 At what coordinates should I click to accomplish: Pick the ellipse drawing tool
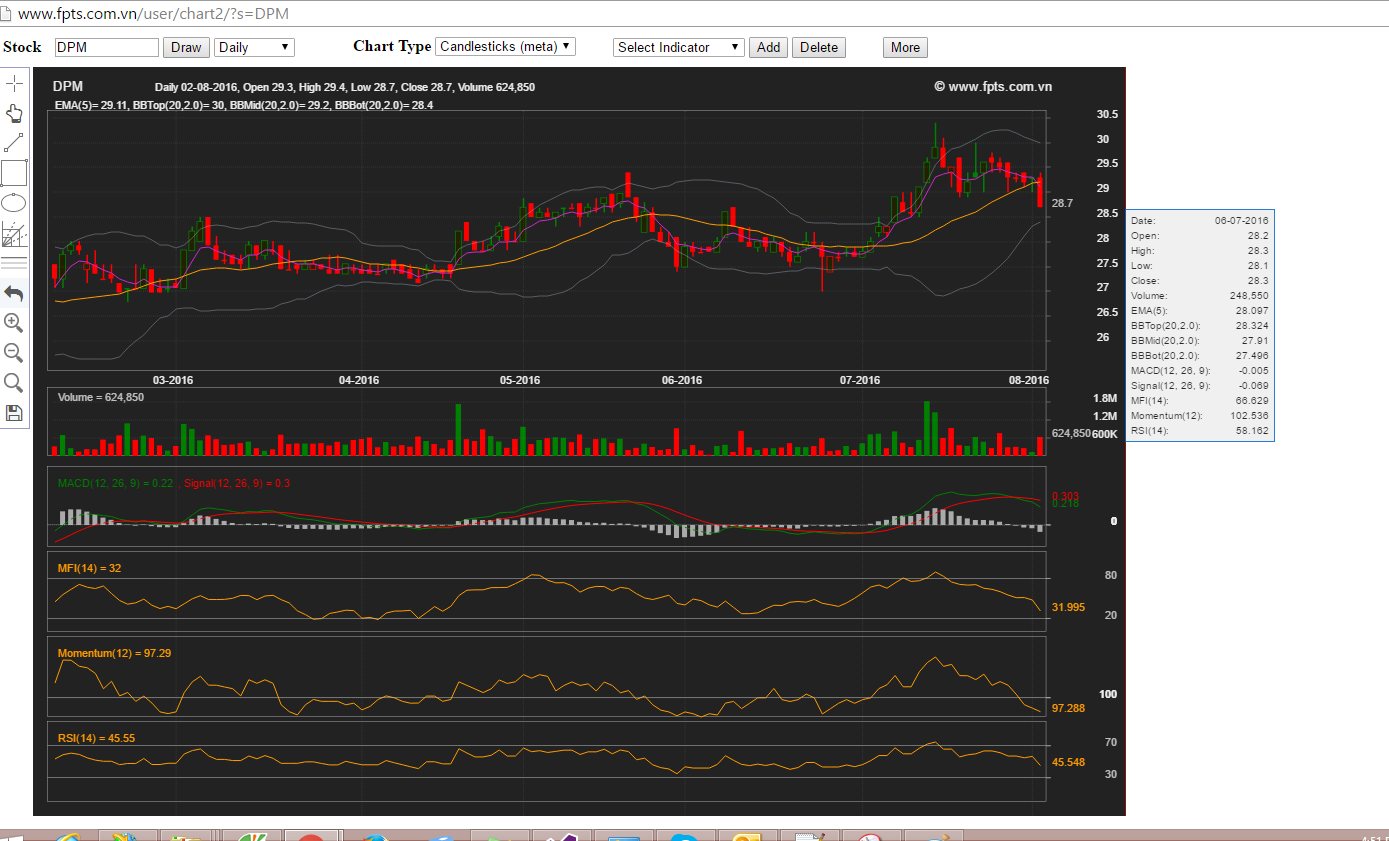pos(14,203)
